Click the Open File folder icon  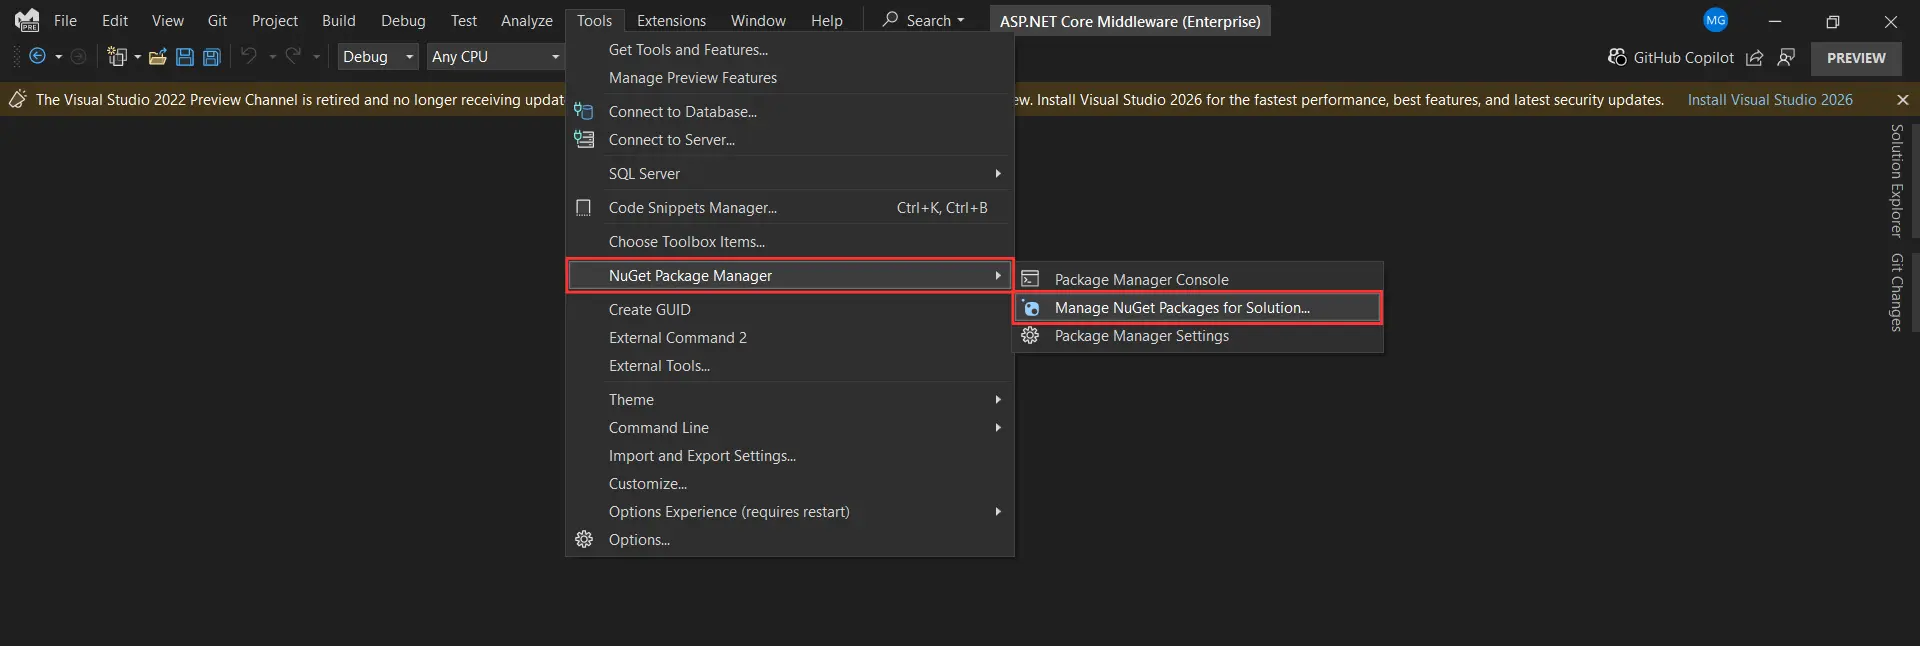click(x=158, y=57)
